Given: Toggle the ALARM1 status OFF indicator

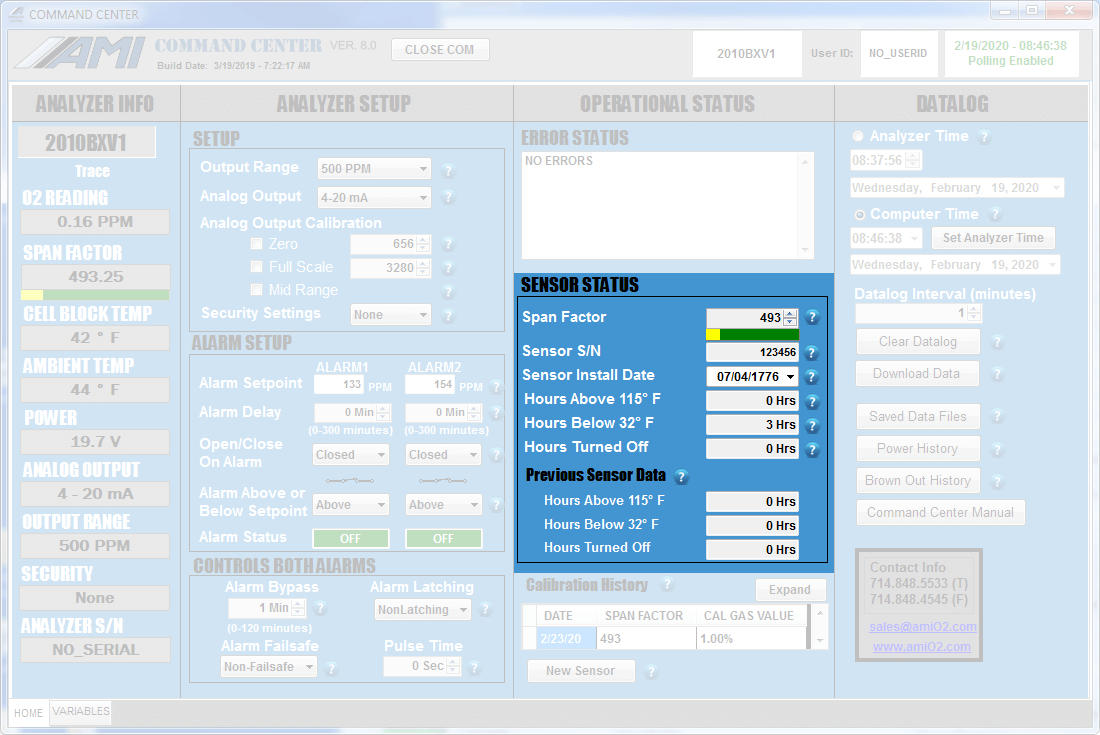Looking at the screenshot, I should (x=351, y=539).
